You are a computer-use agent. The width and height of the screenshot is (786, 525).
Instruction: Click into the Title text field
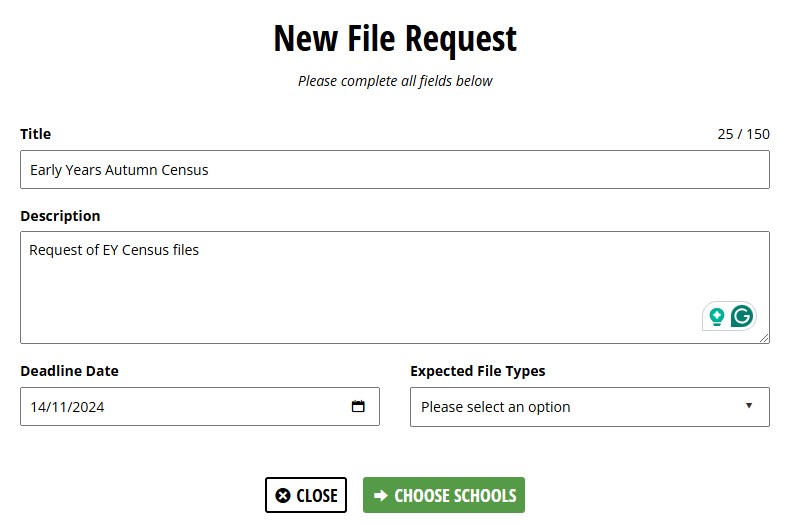394,169
